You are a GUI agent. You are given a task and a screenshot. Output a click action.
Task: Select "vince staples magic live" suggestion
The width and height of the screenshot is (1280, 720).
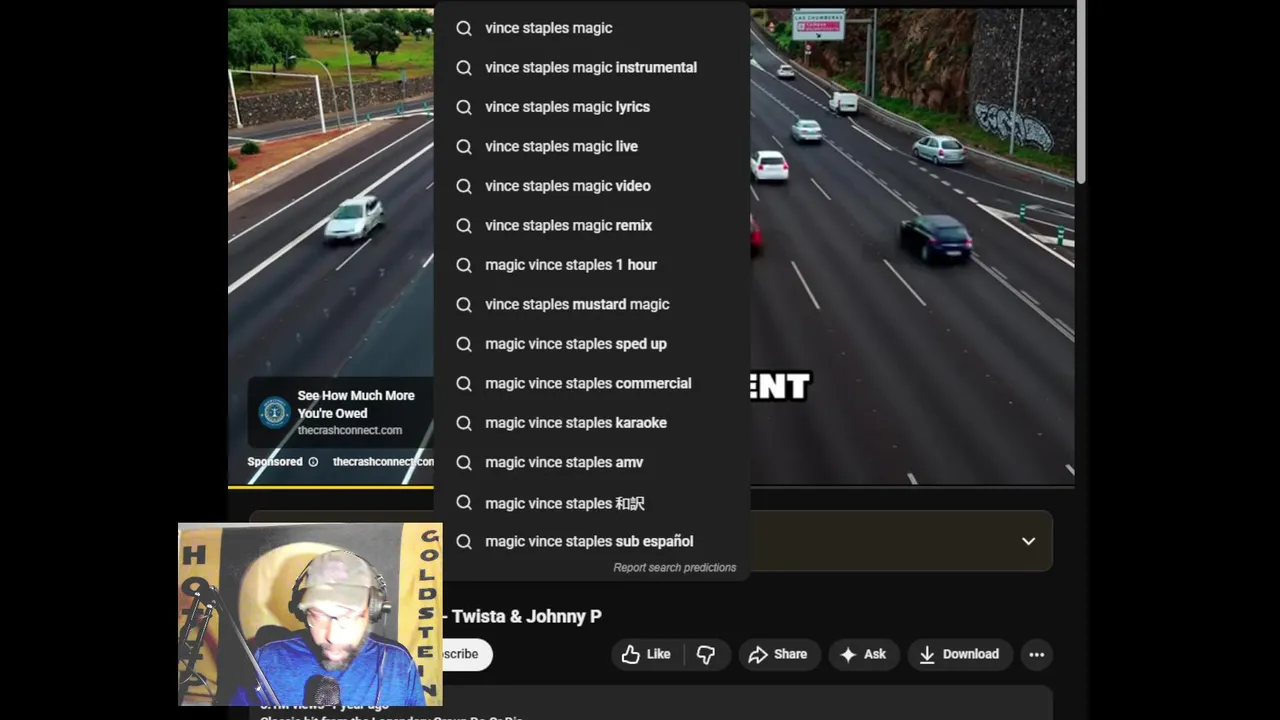click(x=592, y=146)
